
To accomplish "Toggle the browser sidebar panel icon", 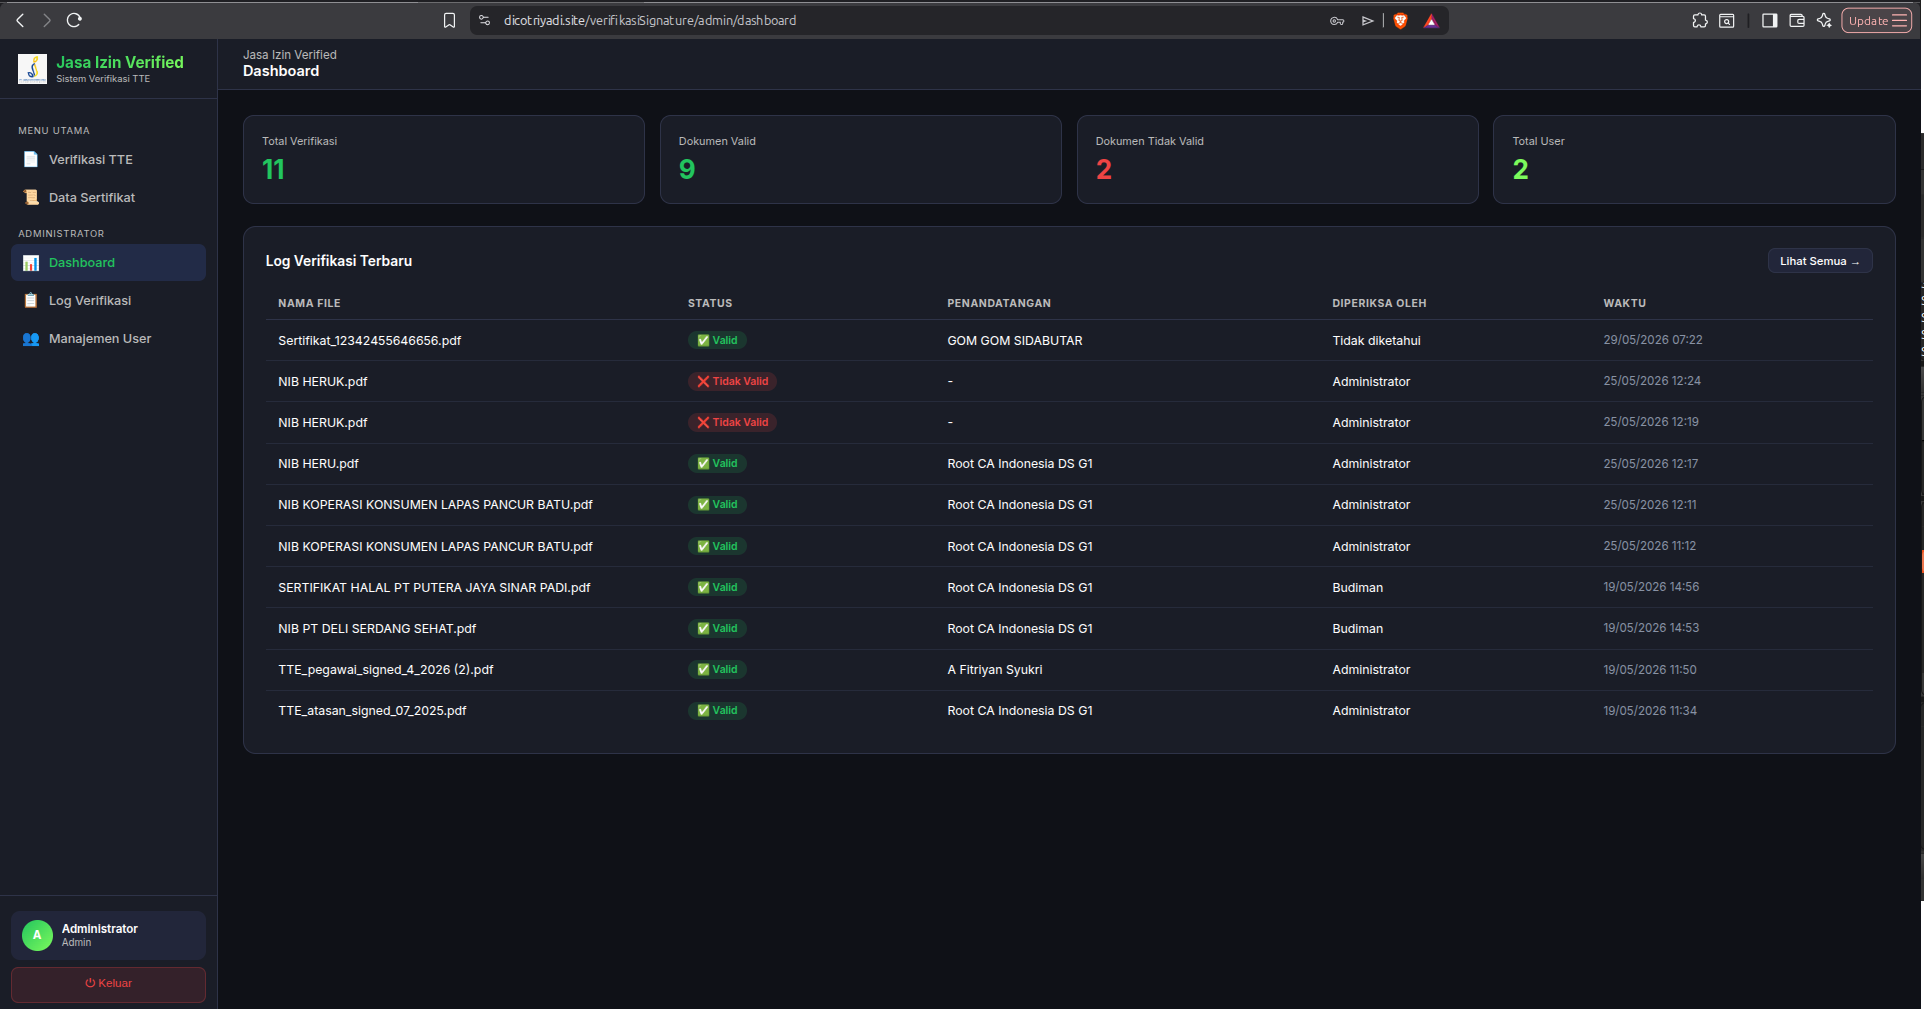I will coord(1769,21).
